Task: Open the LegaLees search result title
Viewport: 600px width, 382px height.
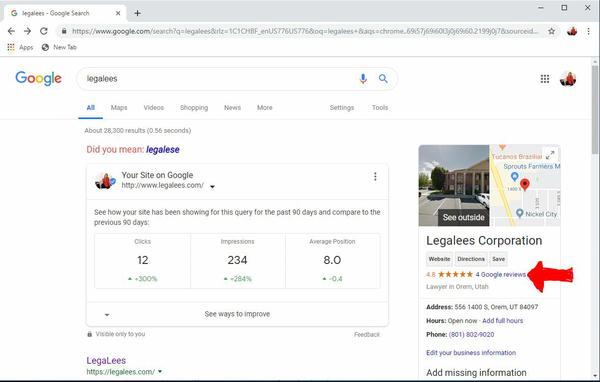Action: pyautogui.click(x=106, y=361)
